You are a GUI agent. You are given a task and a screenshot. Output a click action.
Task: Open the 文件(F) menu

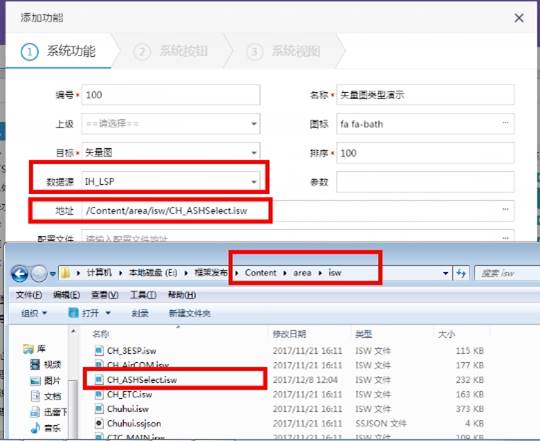[29, 295]
